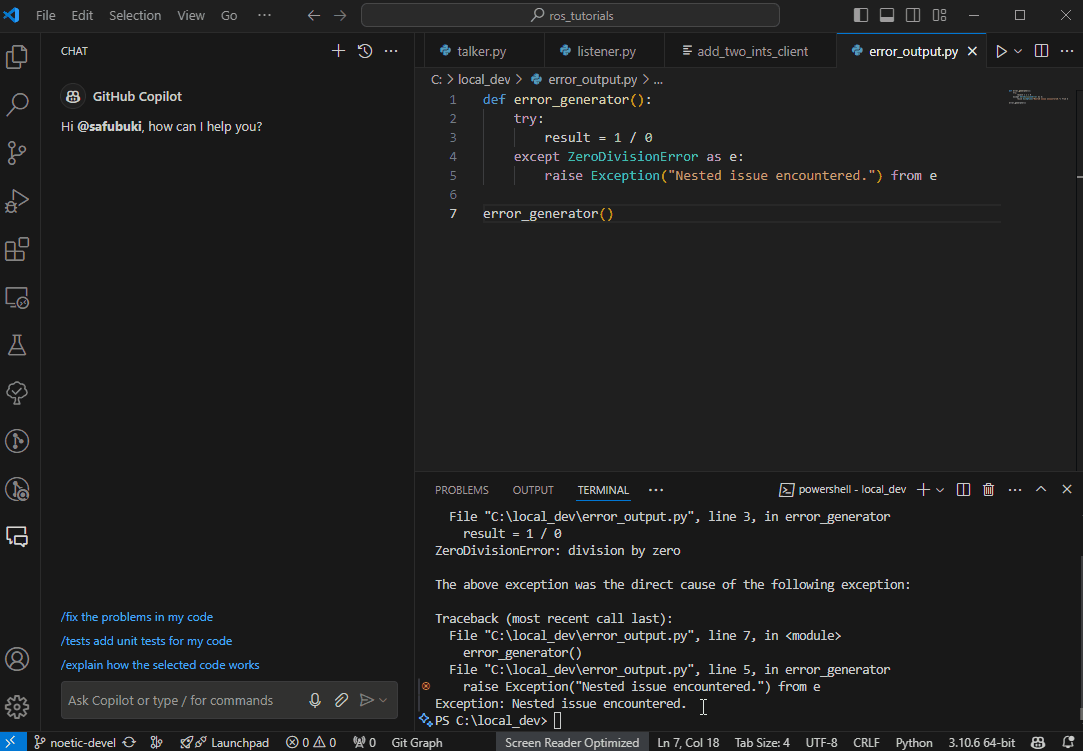Kill terminal with trash icon
Image resolution: width=1083 pixels, height=751 pixels.
[x=988, y=489]
